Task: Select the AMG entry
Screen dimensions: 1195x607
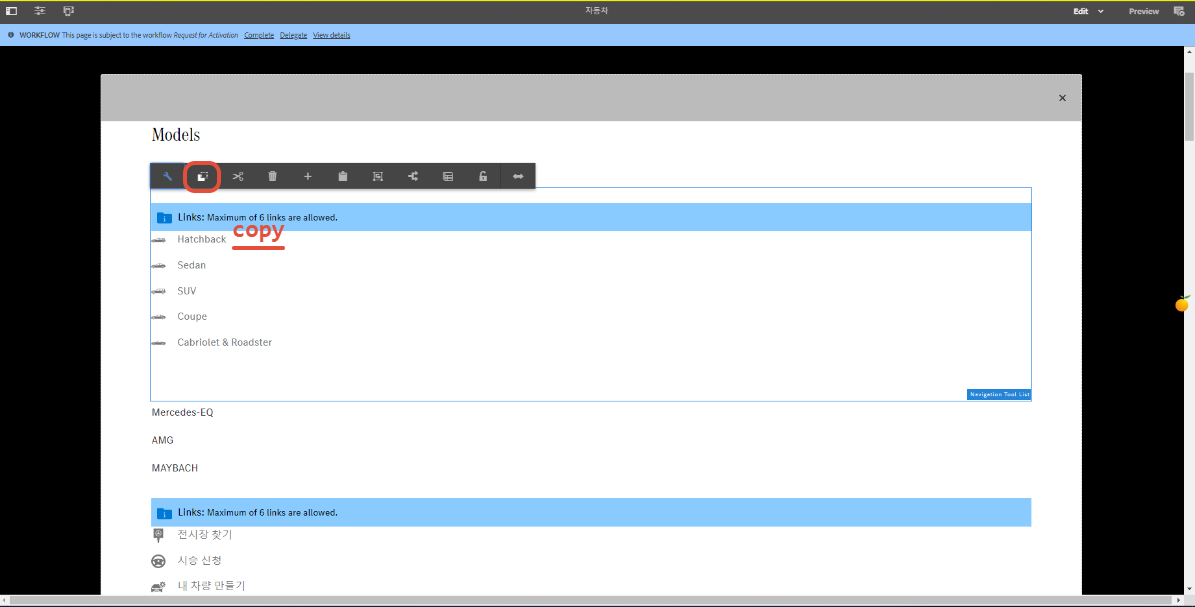Action: click(x=162, y=440)
